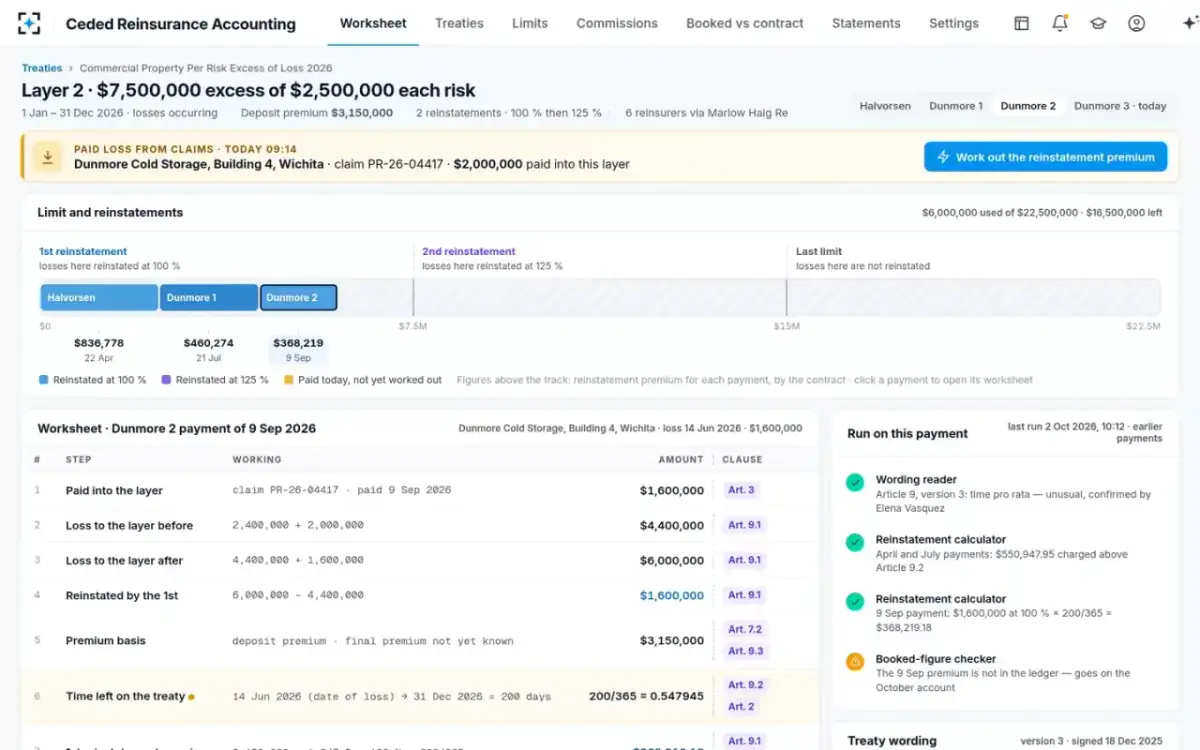Click the Treaty wording panel title
The height and width of the screenshot is (750, 1200).
tap(892, 741)
